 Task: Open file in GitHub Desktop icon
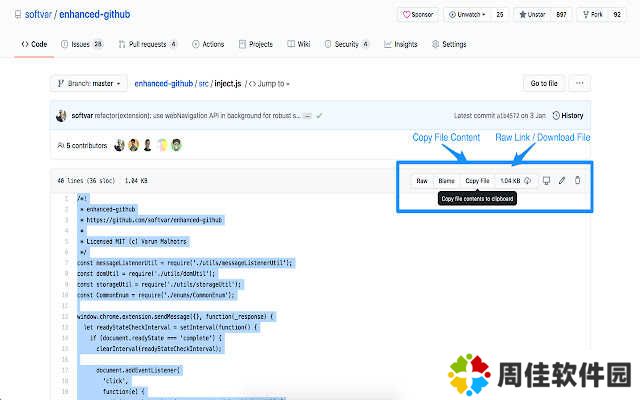546,180
